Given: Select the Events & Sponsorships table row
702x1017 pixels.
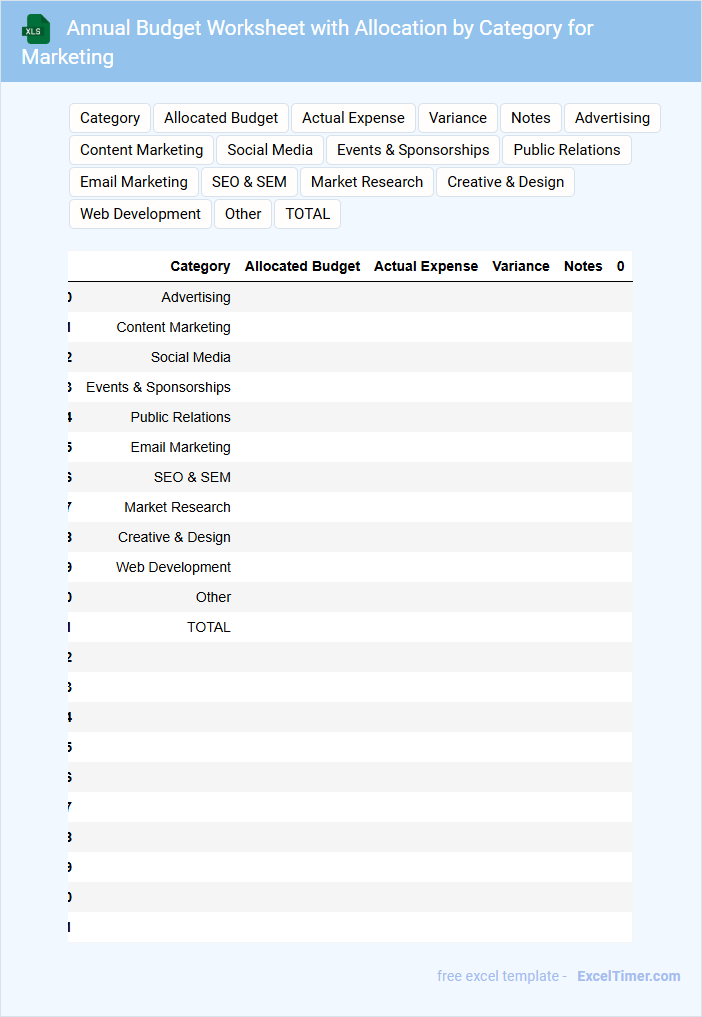Looking at the screenshot, I should [350, 387].
